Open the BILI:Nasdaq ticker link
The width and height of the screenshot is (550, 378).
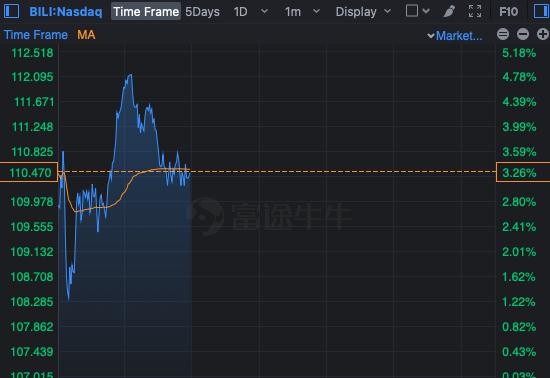click(x=66, y=12)
